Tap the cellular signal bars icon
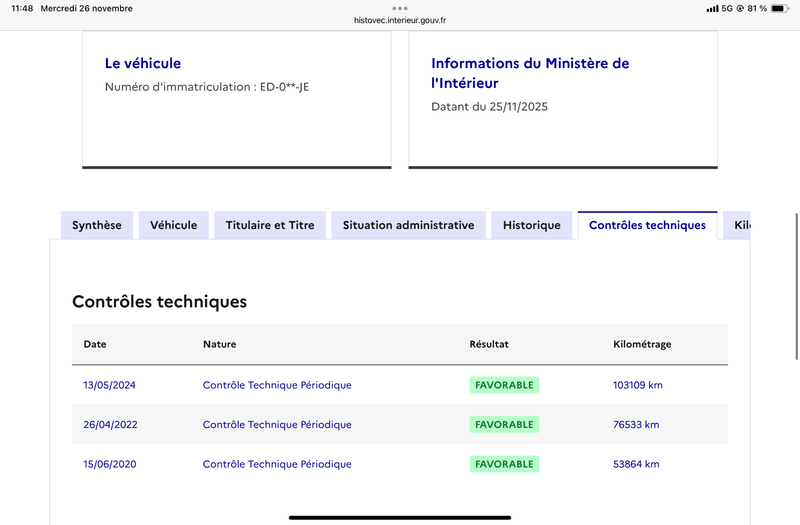 (712, 8)
